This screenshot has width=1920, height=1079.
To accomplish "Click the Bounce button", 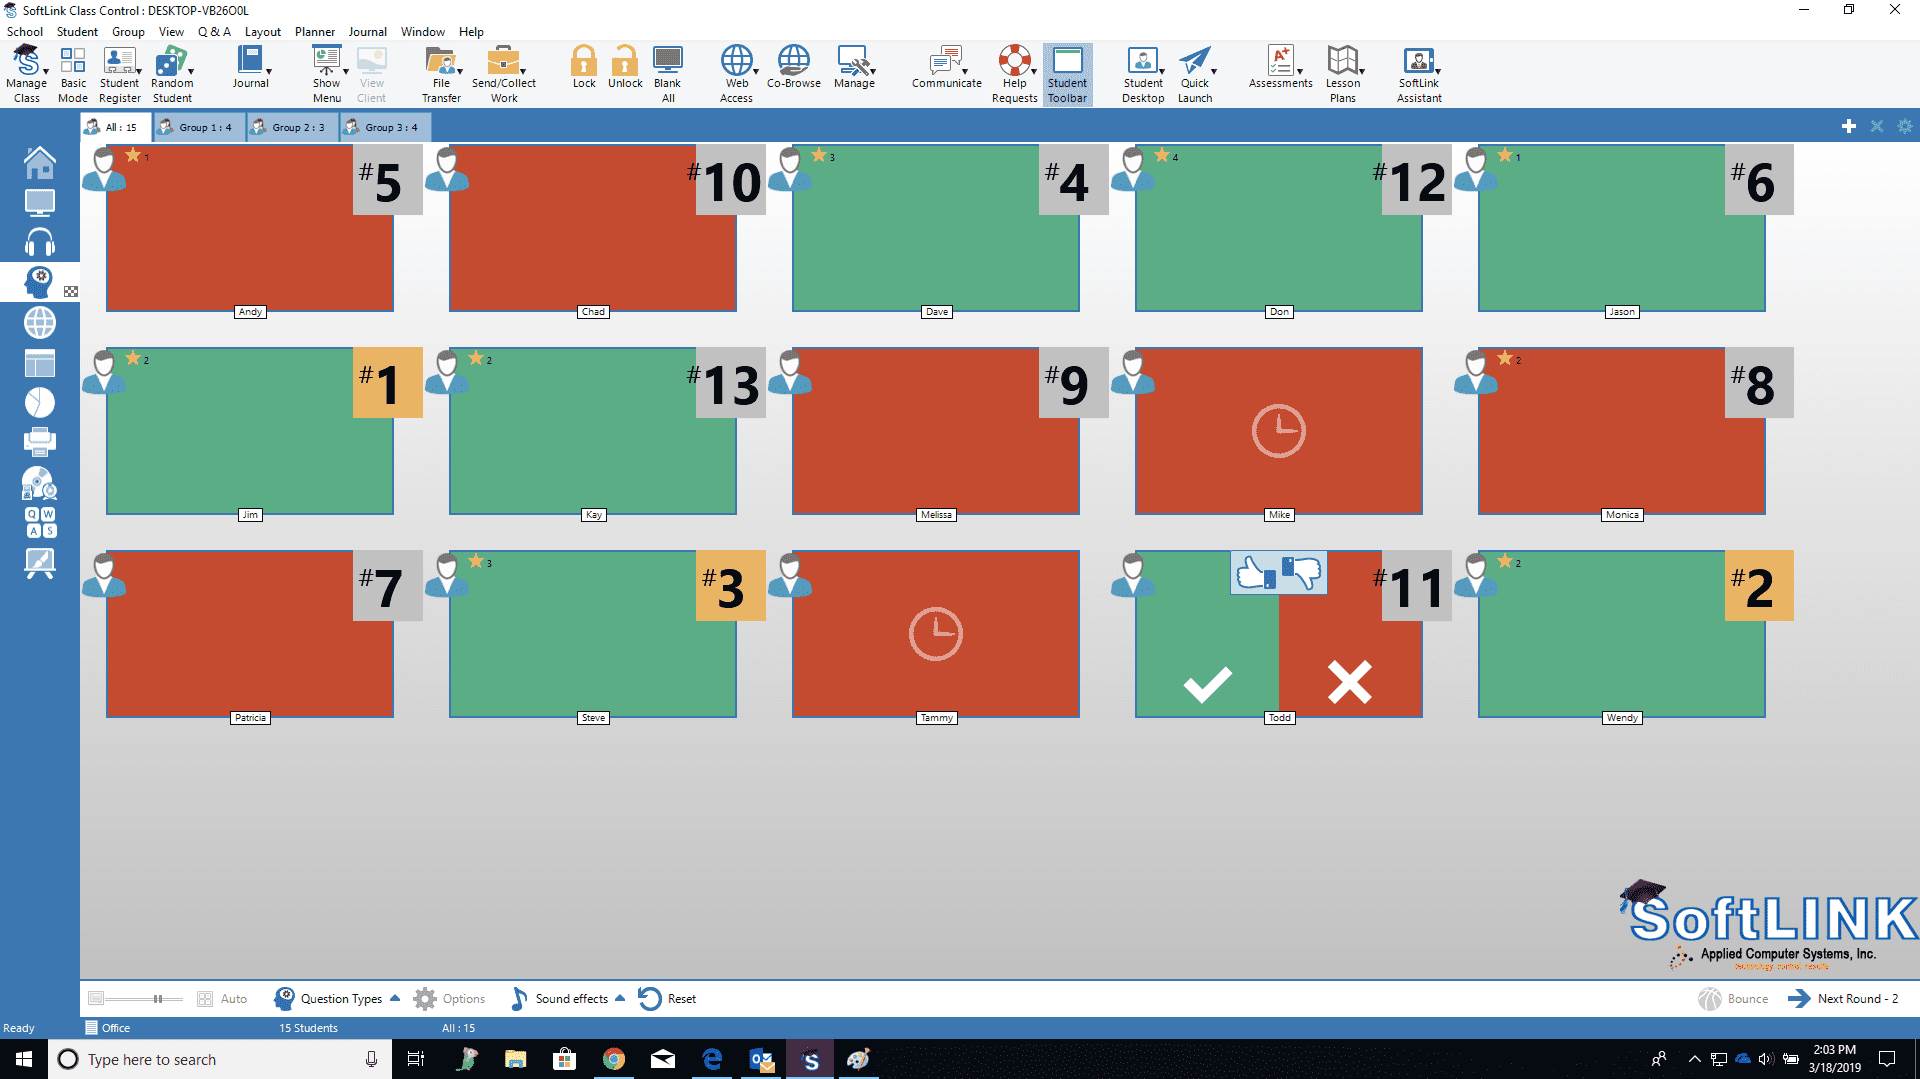I will click(x=1732, y=998).
